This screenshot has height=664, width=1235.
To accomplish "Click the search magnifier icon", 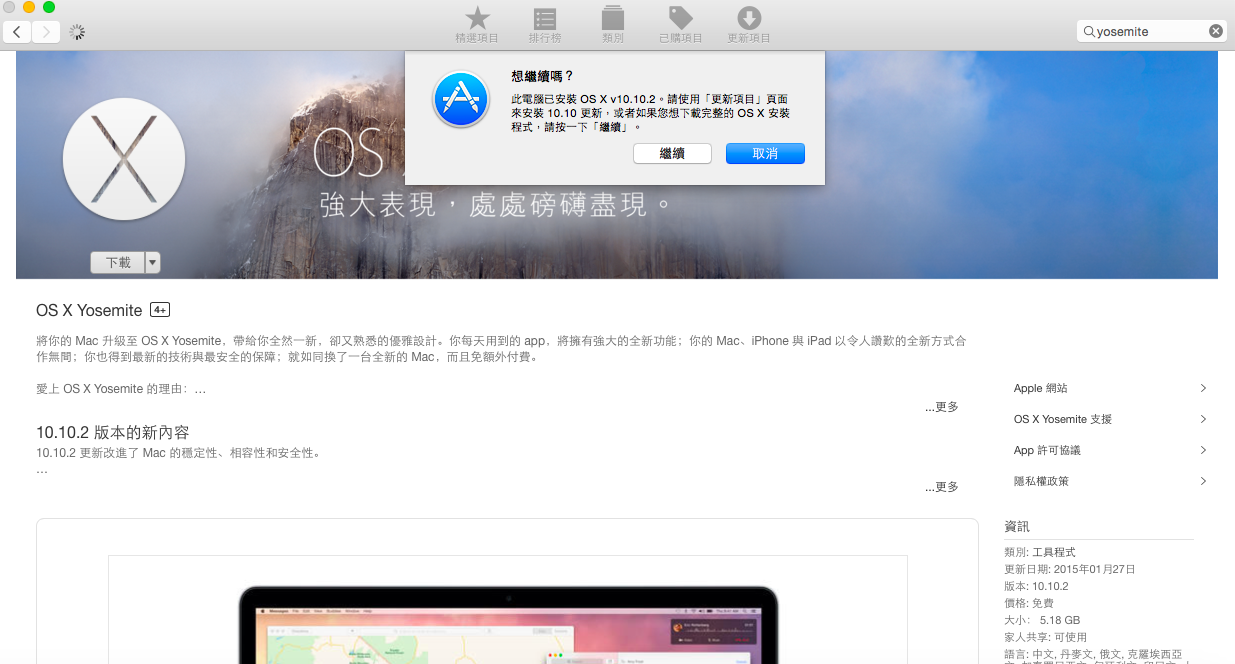I will [1089, 31].
